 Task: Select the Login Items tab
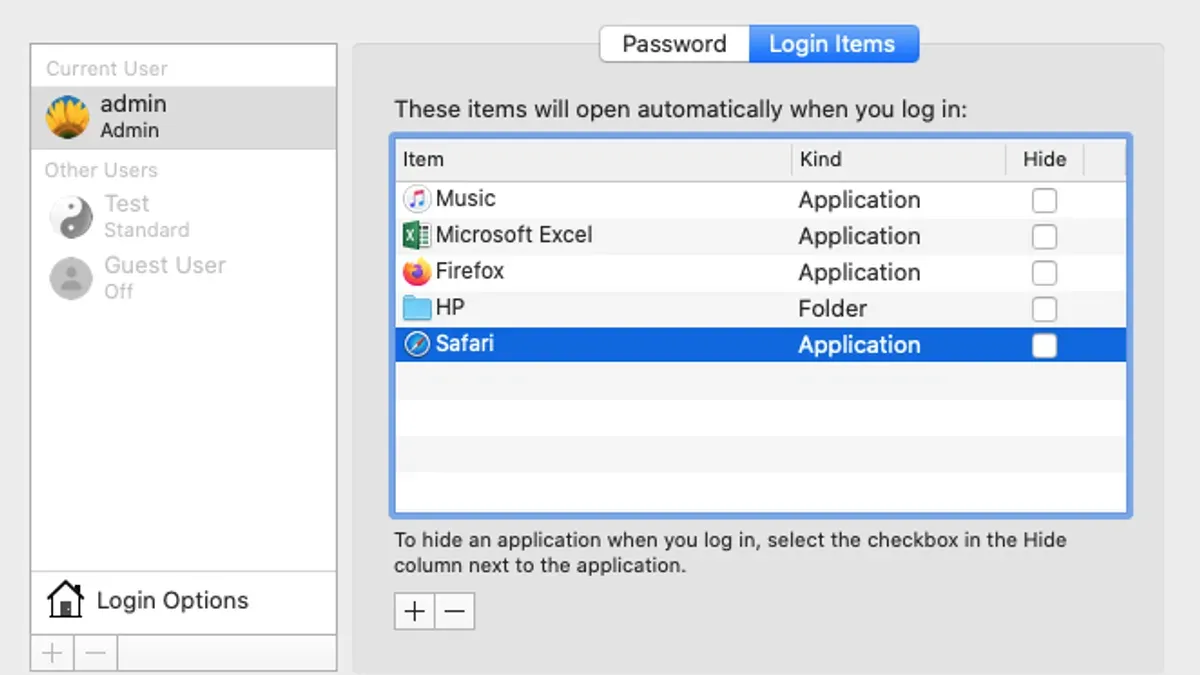(x=832, y=44)
